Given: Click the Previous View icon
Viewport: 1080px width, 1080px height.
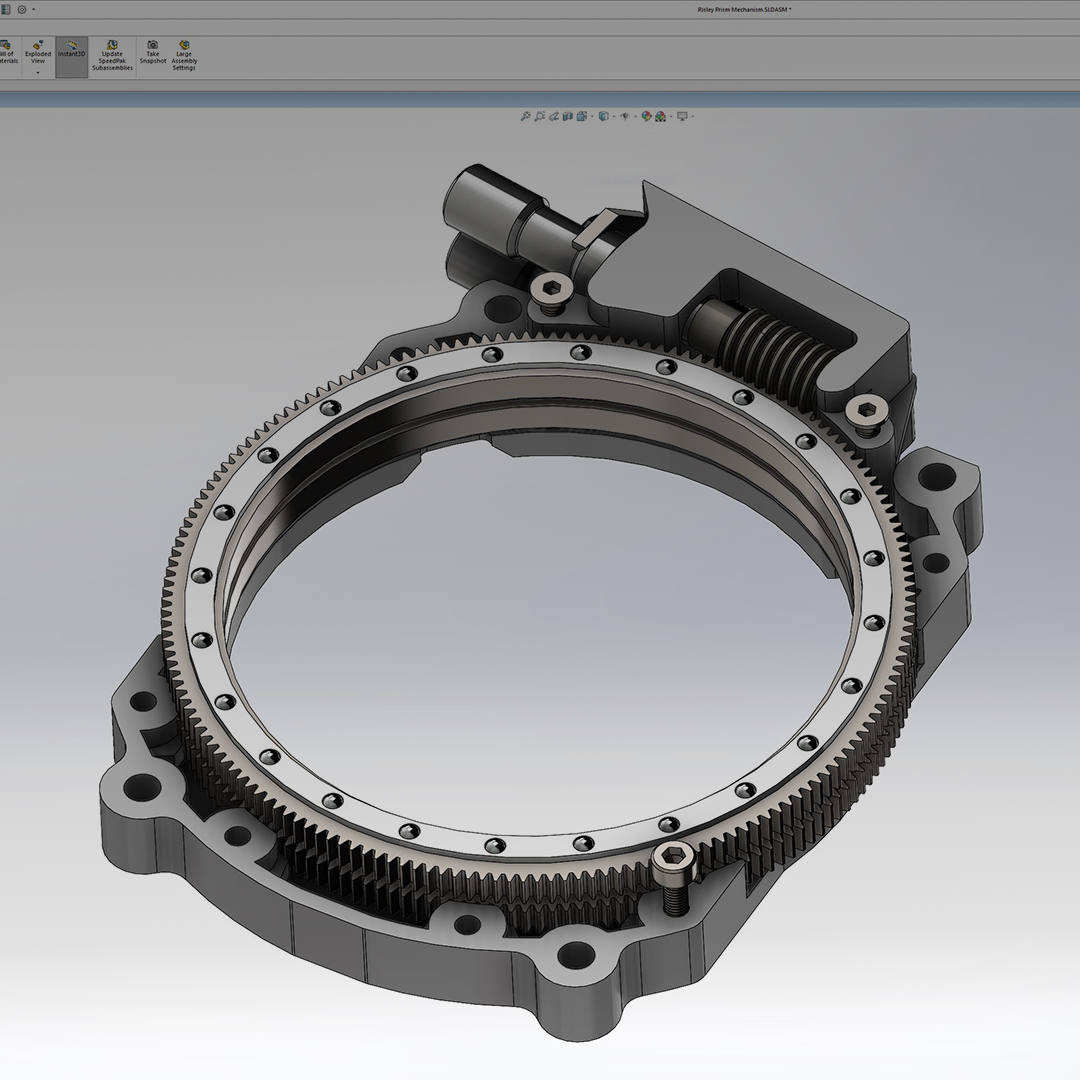Looking at the screenshot, I should (554, 116).
